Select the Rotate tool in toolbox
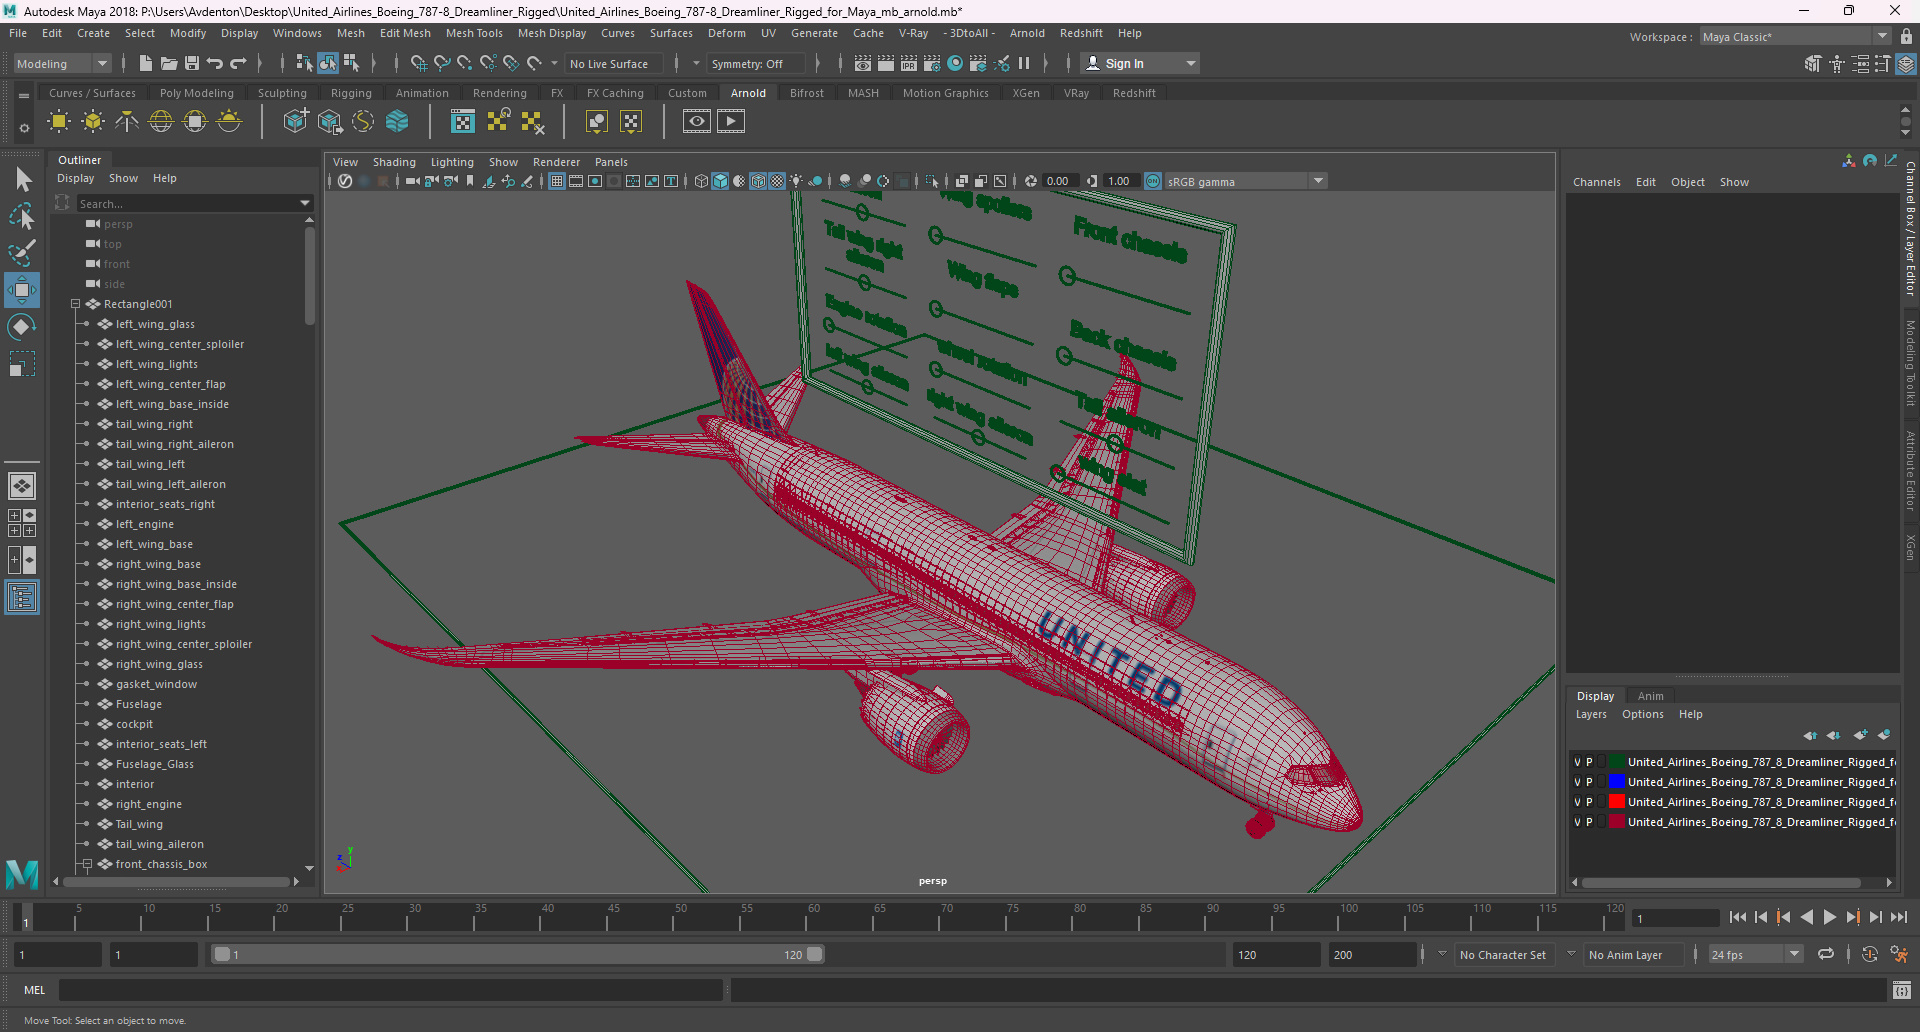This screenshot has width=1920, height=1032. pyautogui.click(x=22, y=327)
